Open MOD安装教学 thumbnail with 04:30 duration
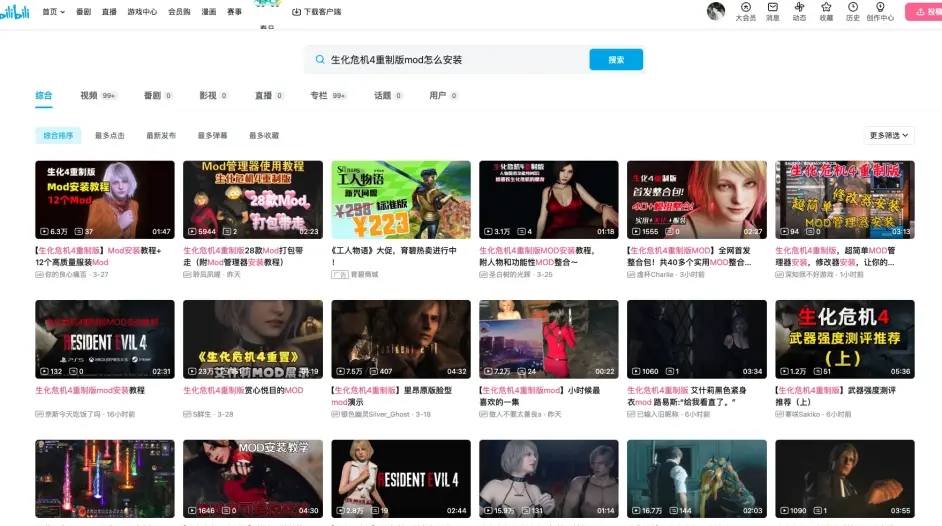Image resolution: width=942 pixels, height=526 pixels. click(253, 479)
